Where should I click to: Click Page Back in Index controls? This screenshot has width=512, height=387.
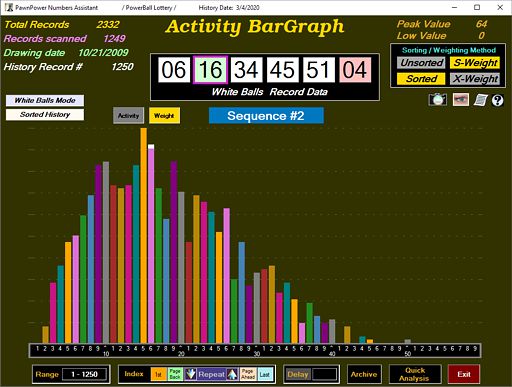pos(175,374)
